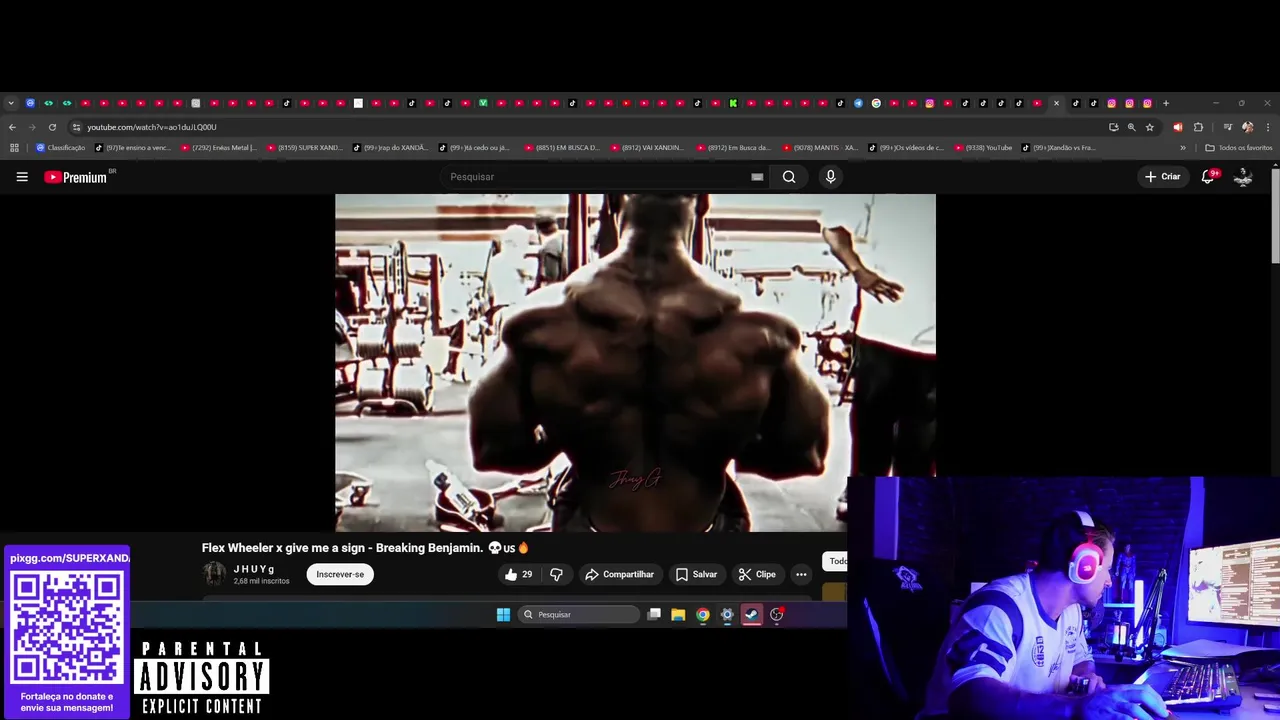Open the on-screen keyboard icon in search box
Viewport: 1280px width, 720px height.
click(x=757, y=177)
